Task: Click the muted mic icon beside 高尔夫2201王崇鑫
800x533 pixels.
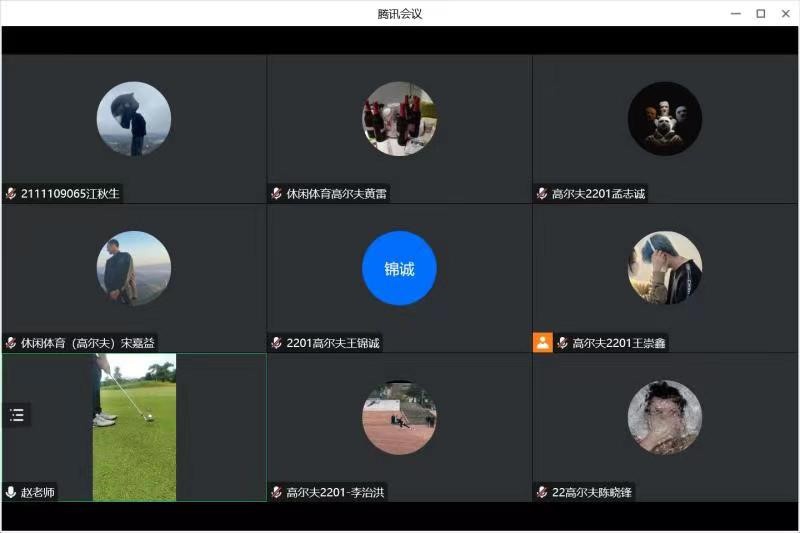Action: pos(563,343)
